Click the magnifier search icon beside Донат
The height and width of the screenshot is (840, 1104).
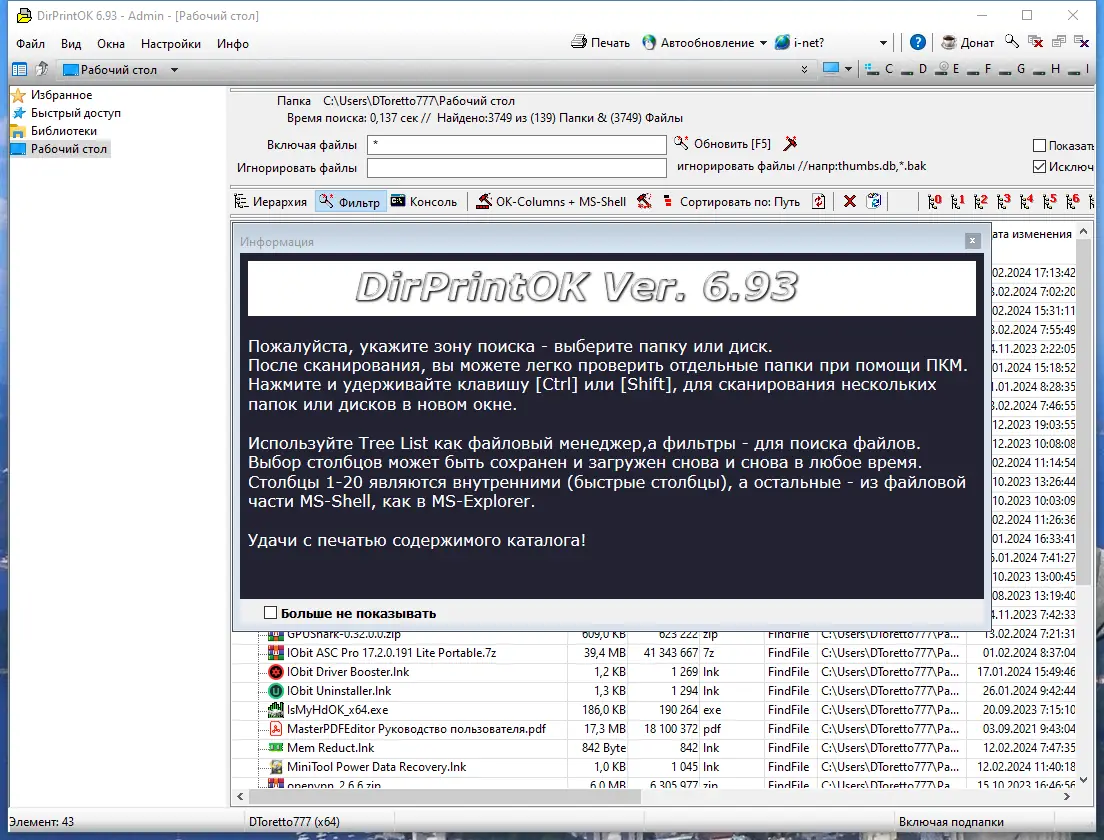pyautogui.click(x=1012, y=42)
